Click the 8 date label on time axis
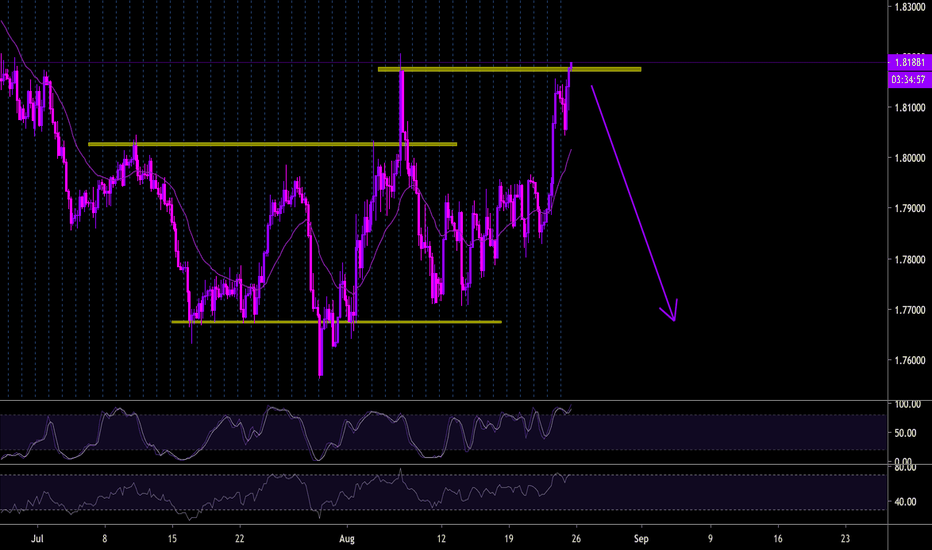This screenshot has height=550, width=932. (x=105, y=539)
